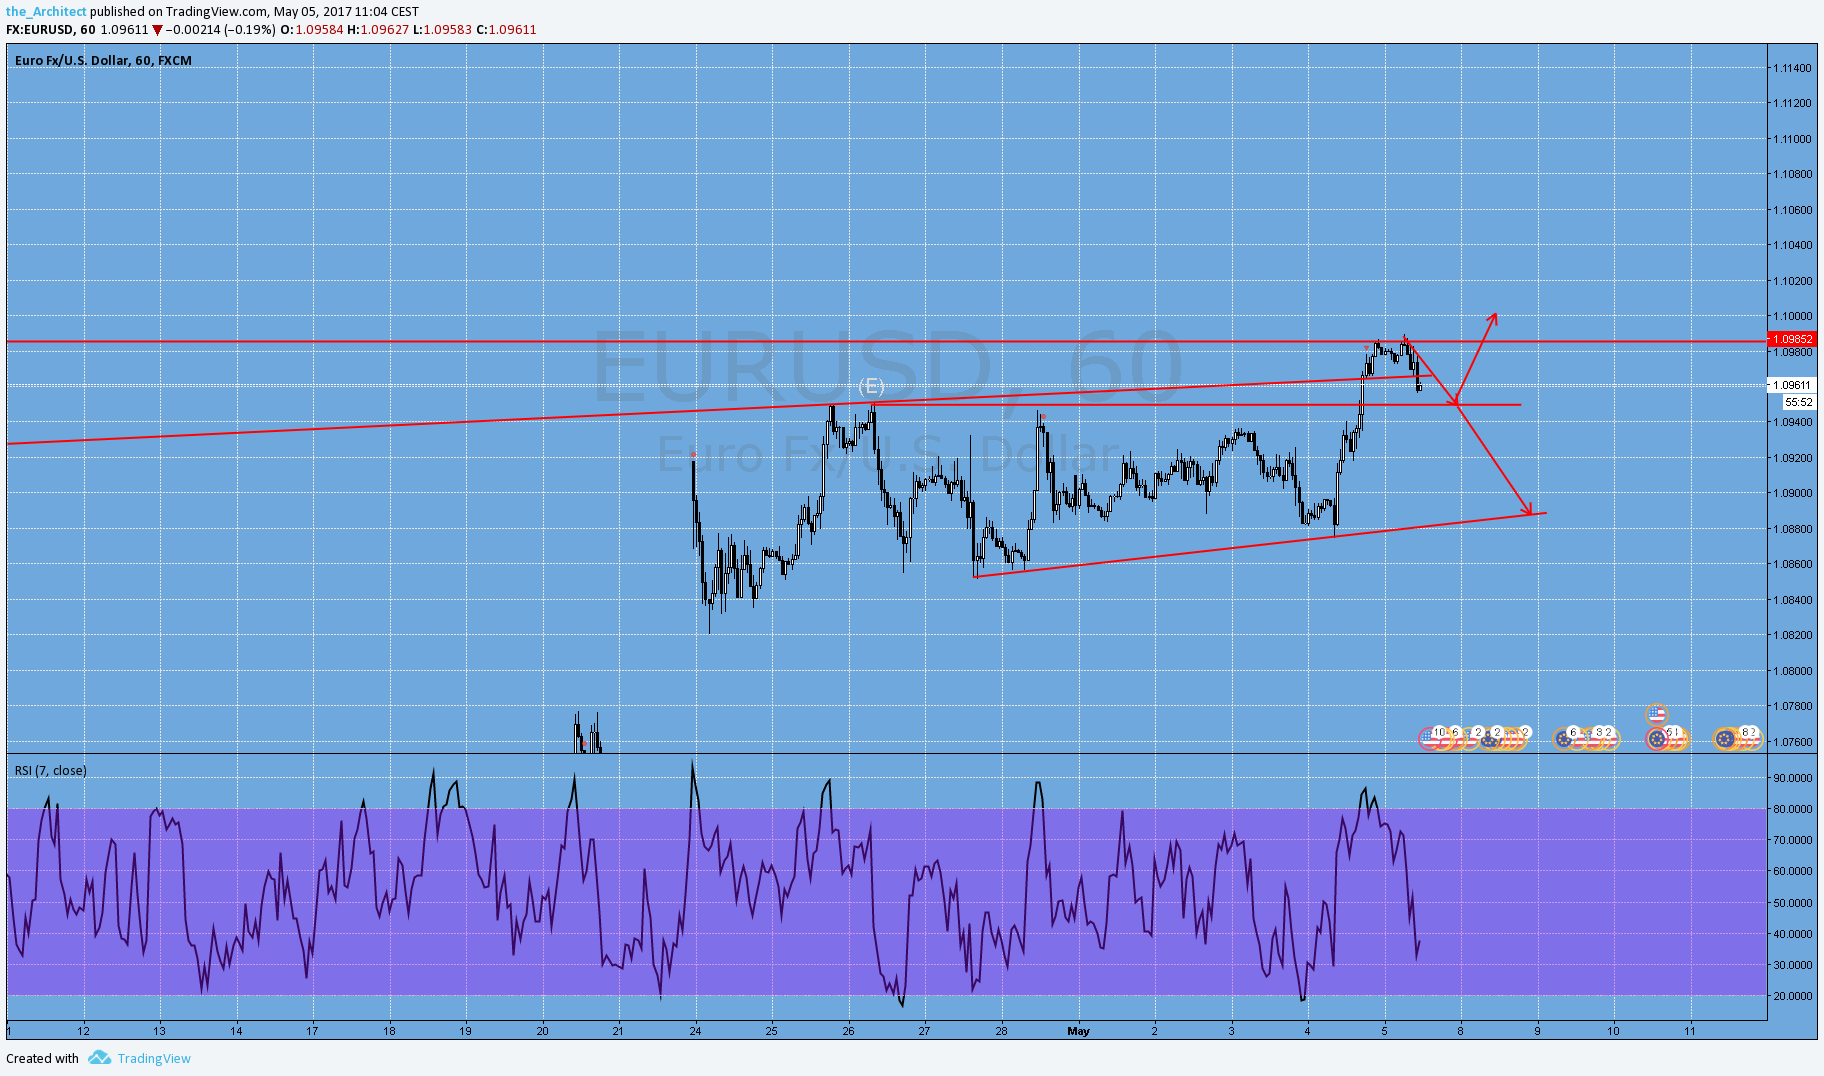The image size is (1824, 1076).
Task: Click the FX:EURUSD, 60 symbol text in header
Action: [51, 30]
